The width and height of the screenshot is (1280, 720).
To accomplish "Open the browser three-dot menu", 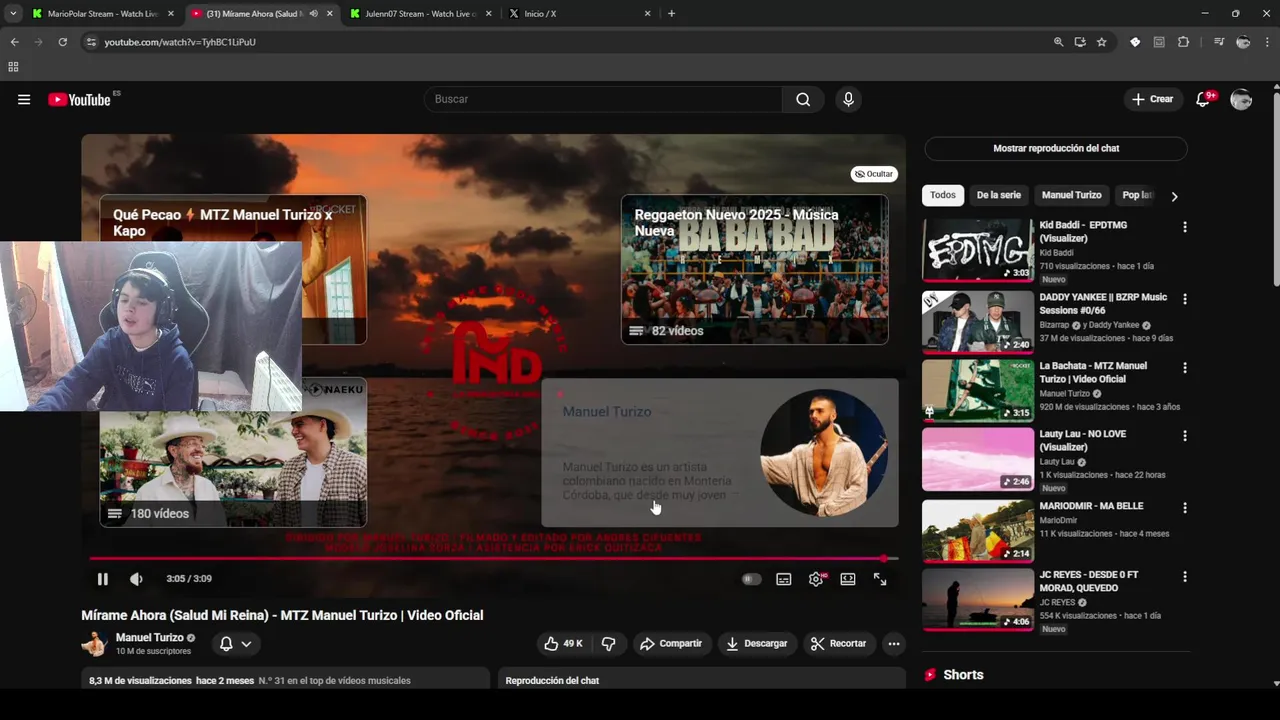I will tap(1267, 42).
